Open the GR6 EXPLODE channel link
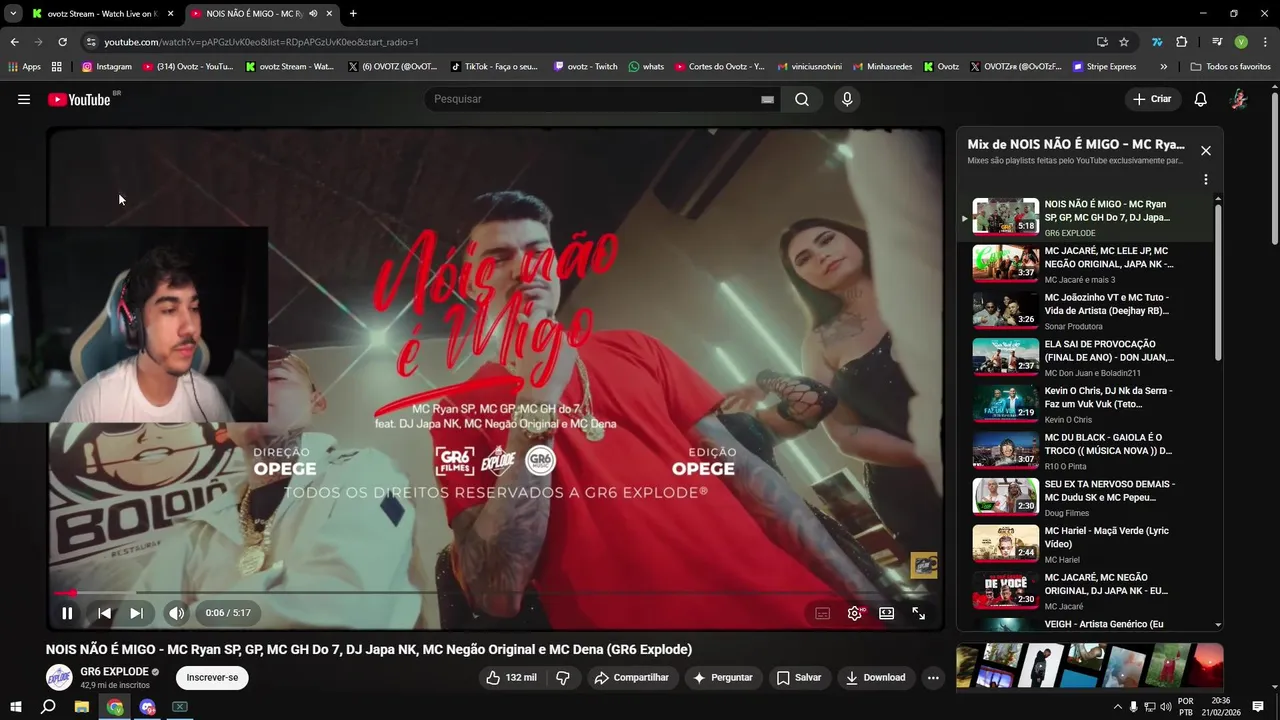Screen dimensions: 1280x720 pyautogui.click(x=114, y=671)
